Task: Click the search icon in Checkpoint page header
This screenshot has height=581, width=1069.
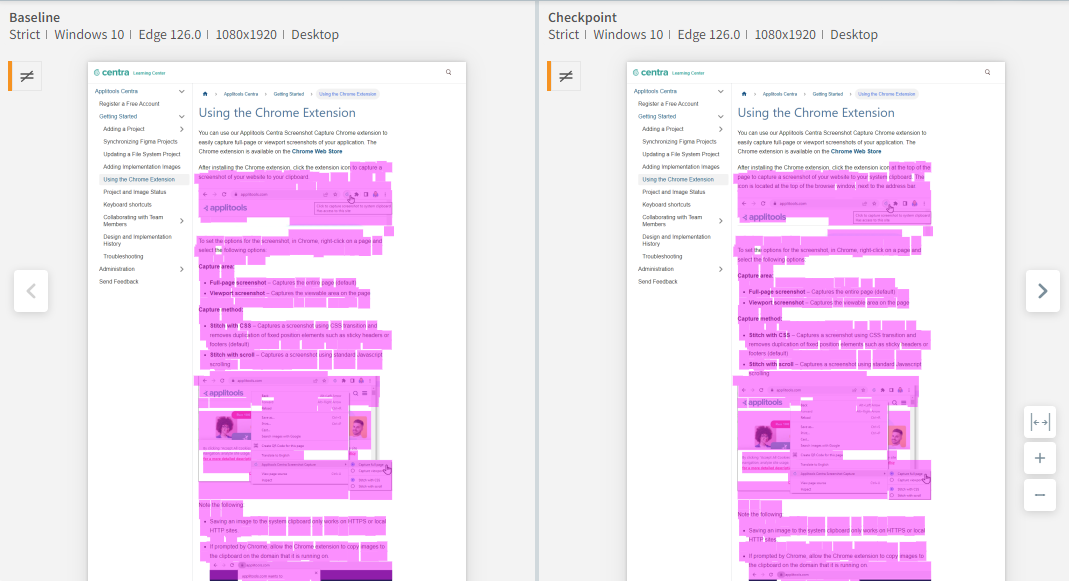Action: tap(987, 72)
